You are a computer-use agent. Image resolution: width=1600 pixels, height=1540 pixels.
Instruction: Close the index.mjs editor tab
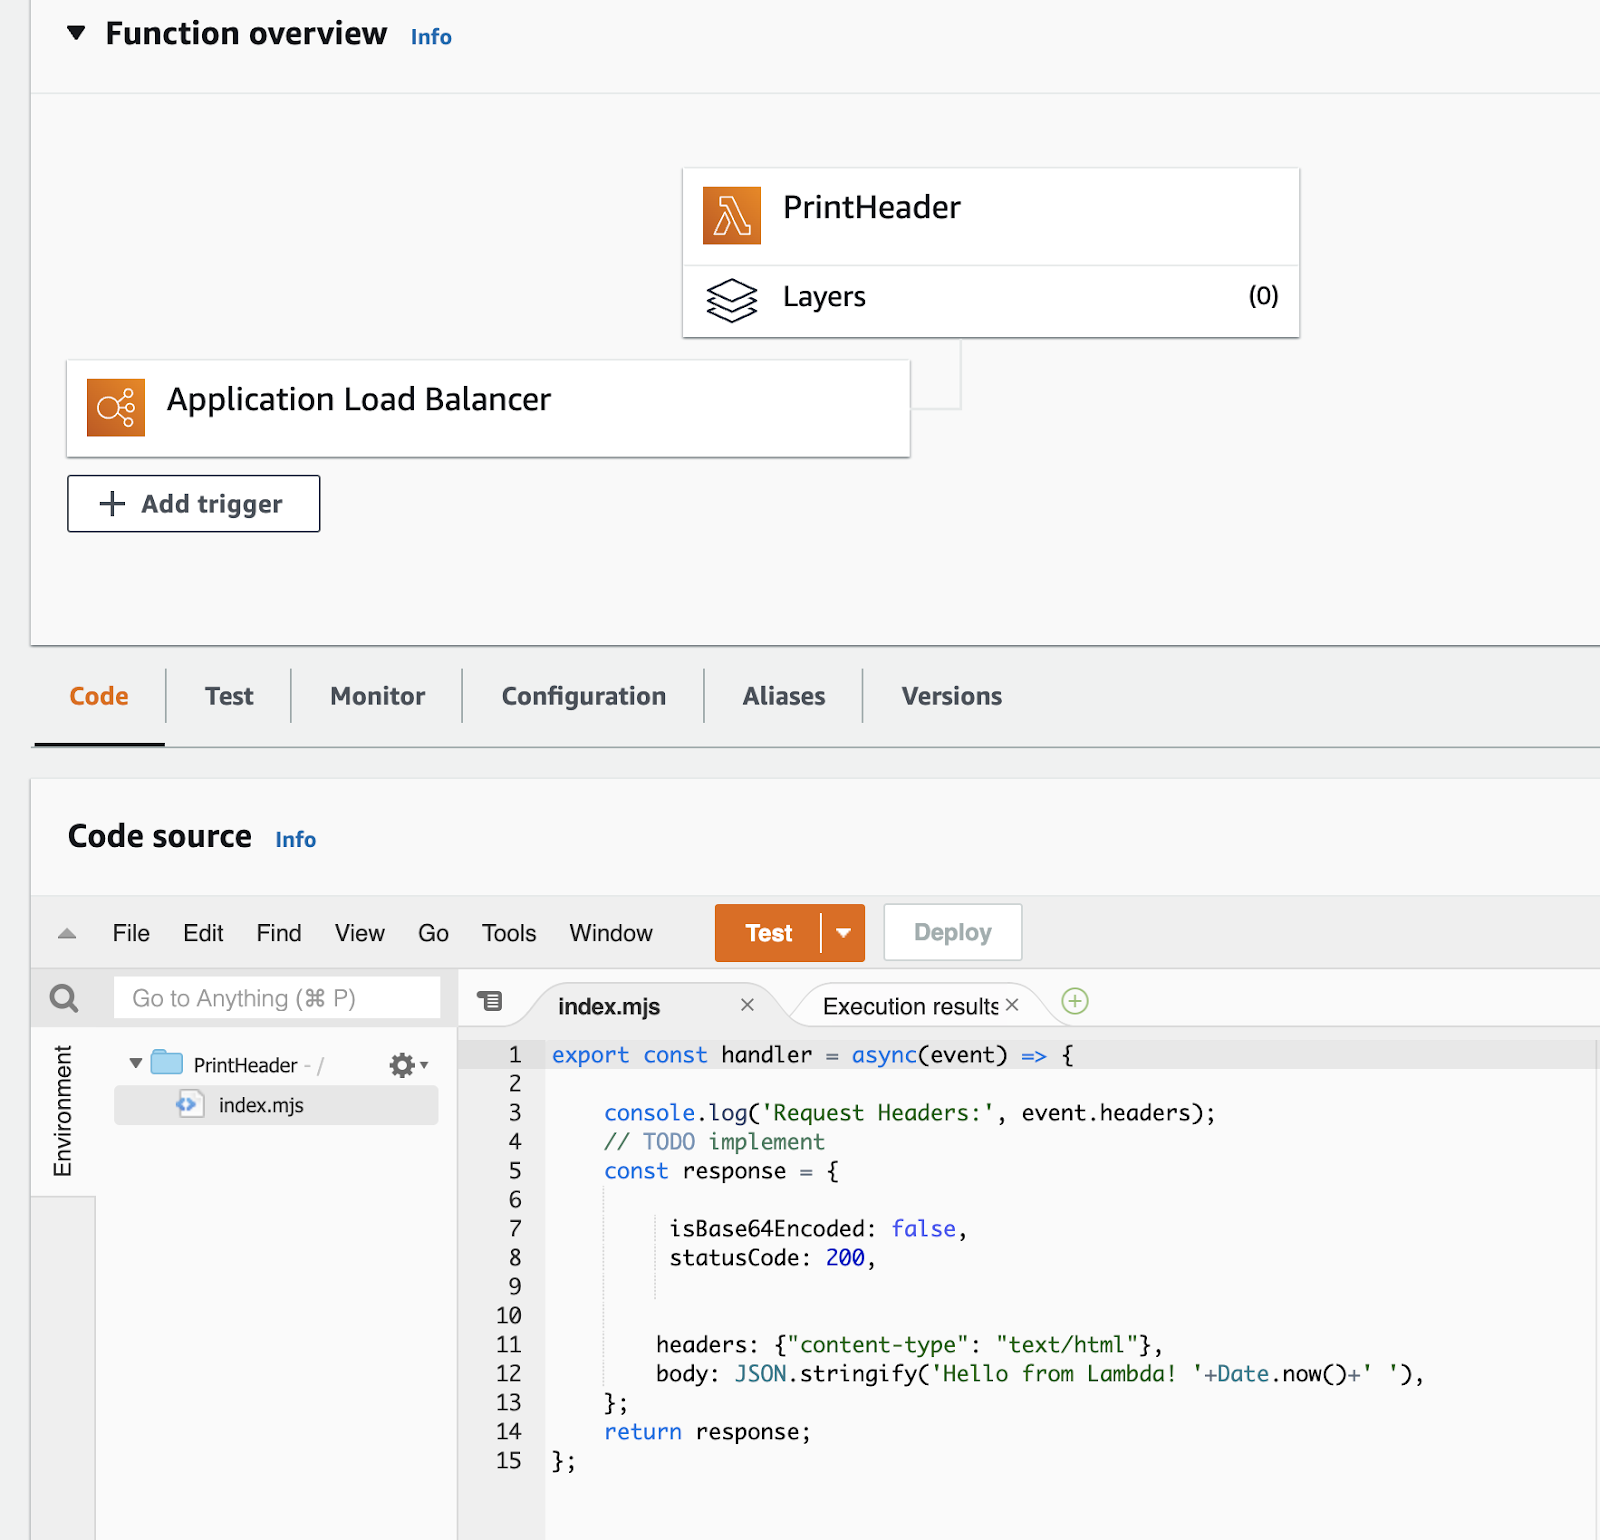(747, 1005)
